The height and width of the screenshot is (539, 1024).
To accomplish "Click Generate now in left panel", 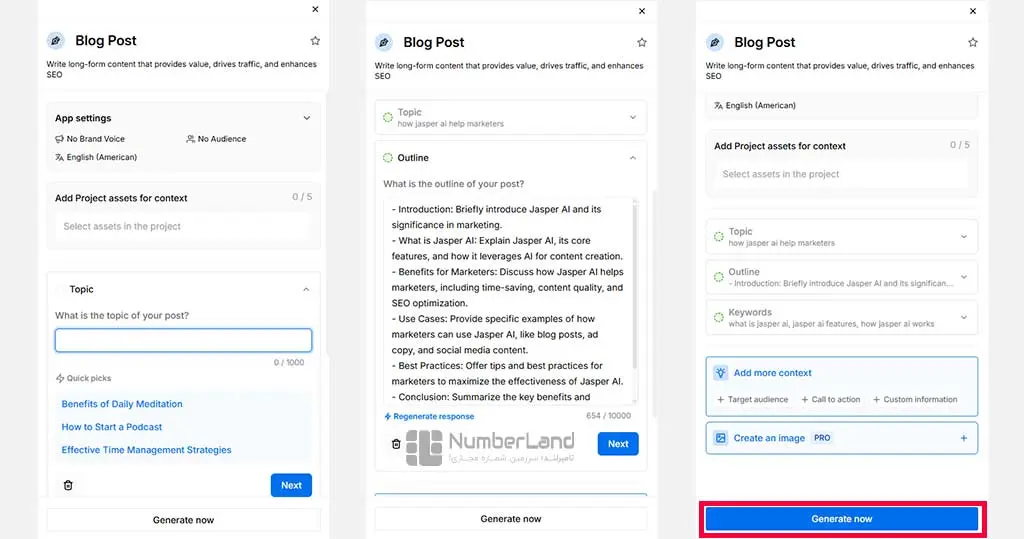I will pyautogui.click(x=184, y=520).
